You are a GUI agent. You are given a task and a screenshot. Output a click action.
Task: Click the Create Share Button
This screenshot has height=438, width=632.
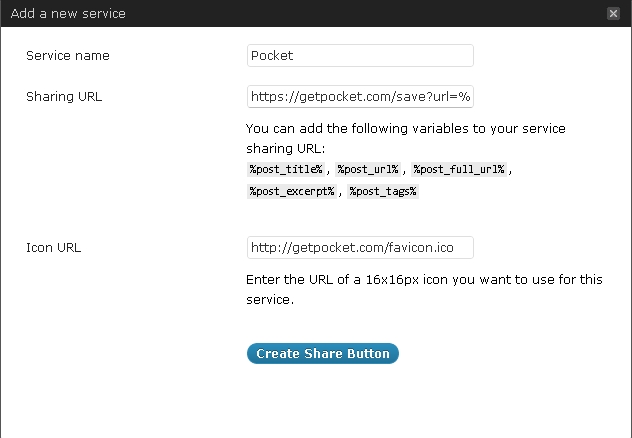point(323,353)
